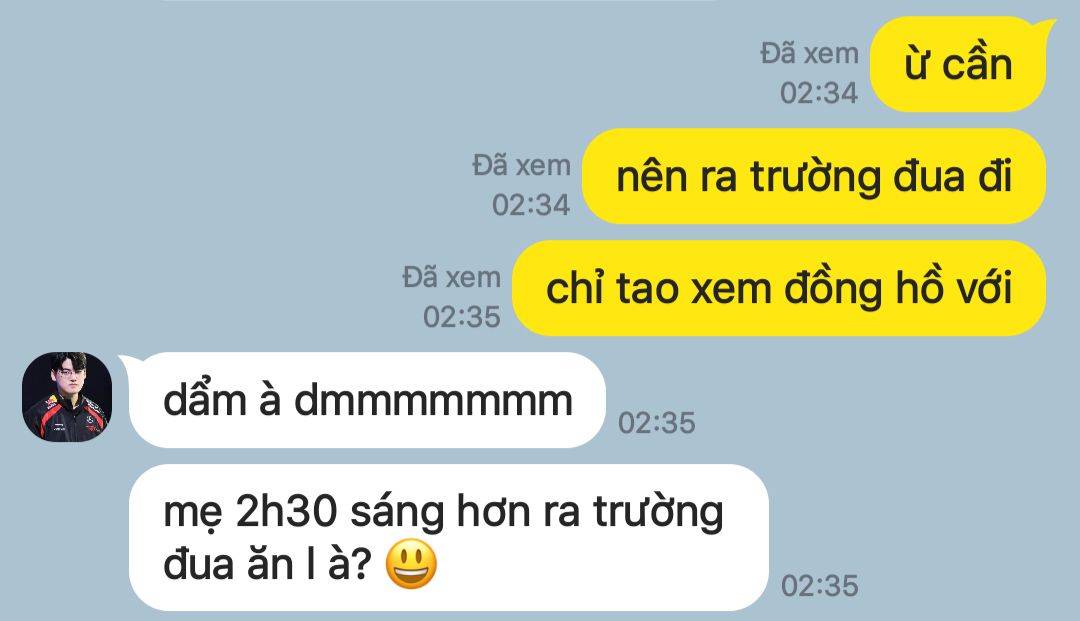Image resolution: width=1080 pixels, height=621 pixels.
Task: Tap the 02:34 timestamp beside 'nên ra trường đua đi'
Action: click(531, 205)
